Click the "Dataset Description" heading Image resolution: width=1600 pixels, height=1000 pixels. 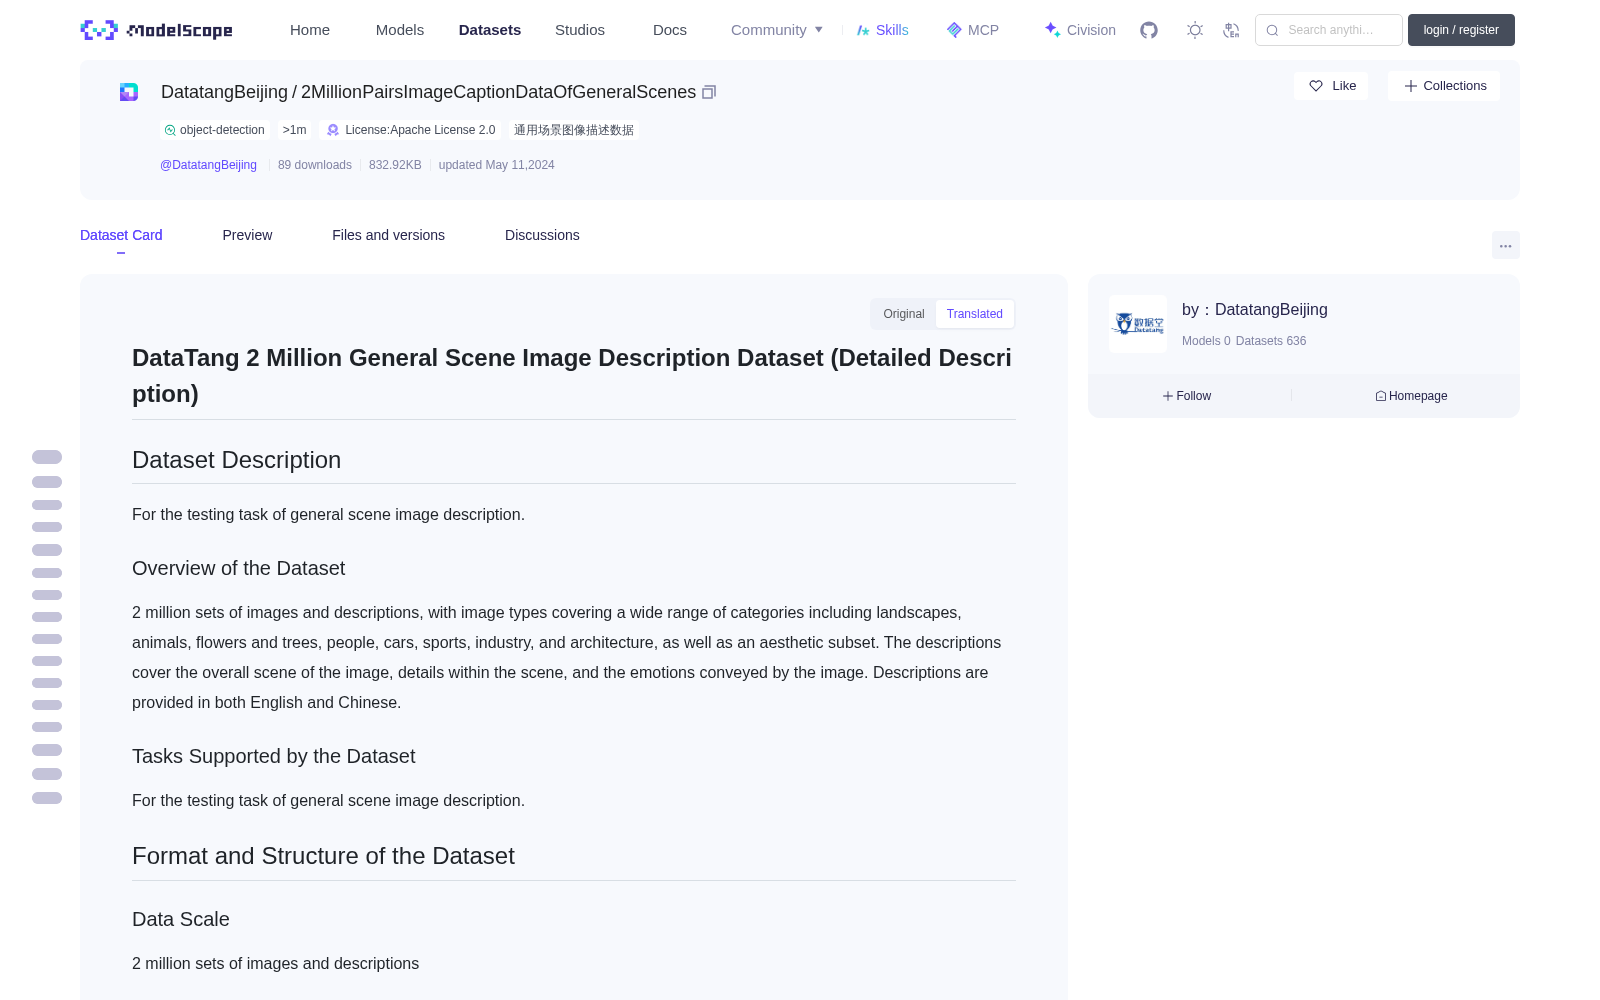point(236,460)
